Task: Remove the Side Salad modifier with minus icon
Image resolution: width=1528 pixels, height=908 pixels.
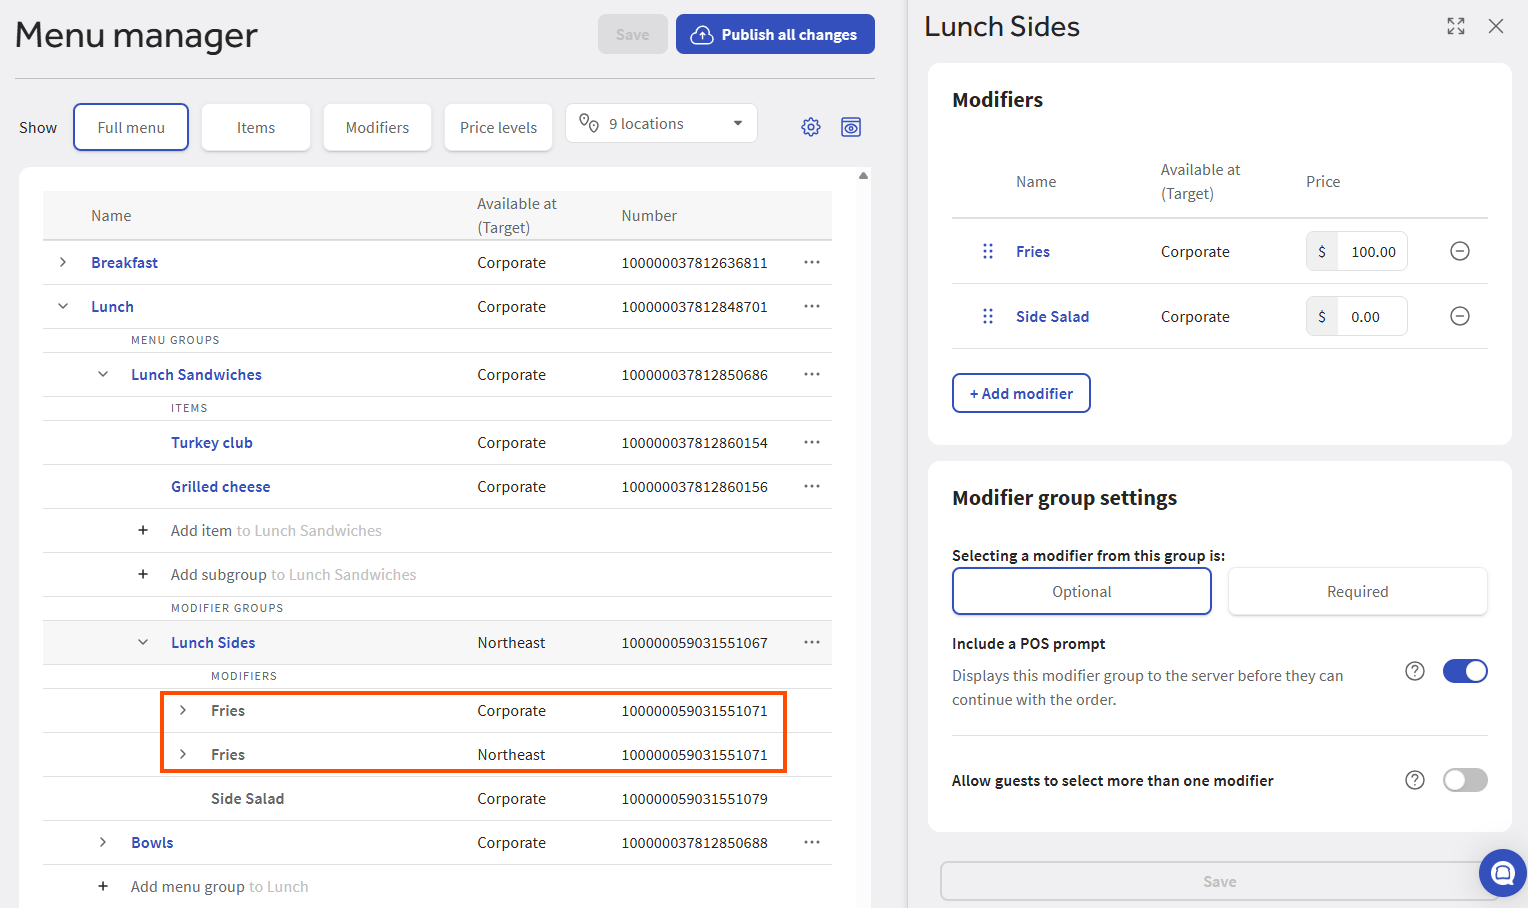Action: tap(1459, 316)
